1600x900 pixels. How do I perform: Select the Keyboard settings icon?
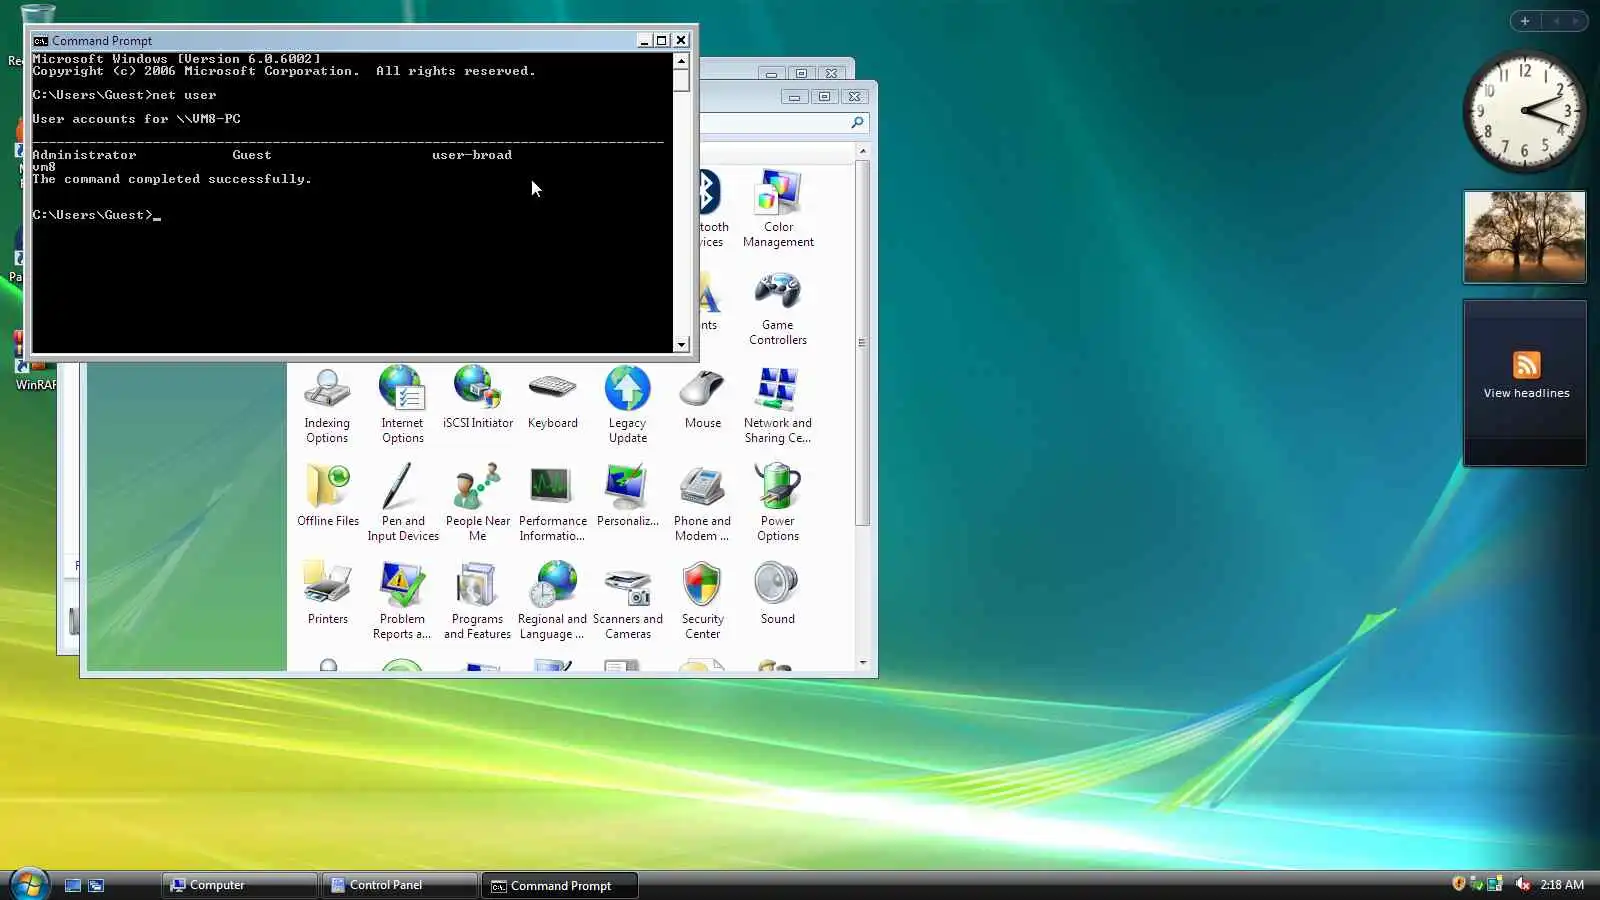pos(553,398)
